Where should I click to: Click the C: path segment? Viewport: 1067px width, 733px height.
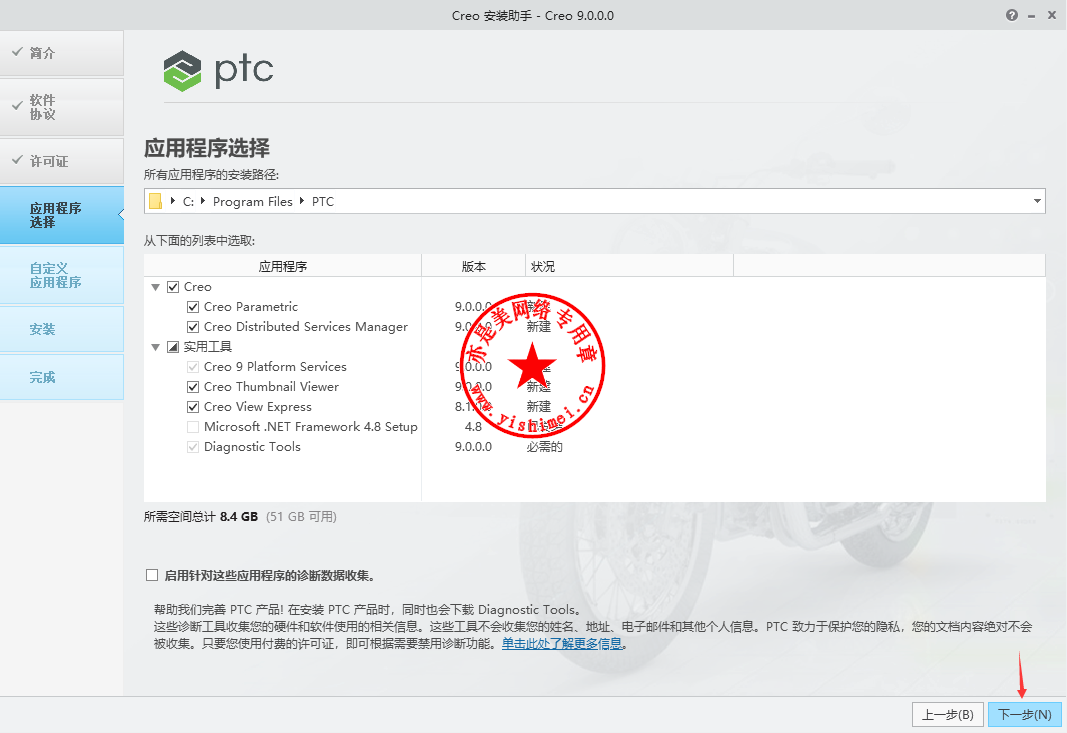pyautogui.click(x=188, y=201)
